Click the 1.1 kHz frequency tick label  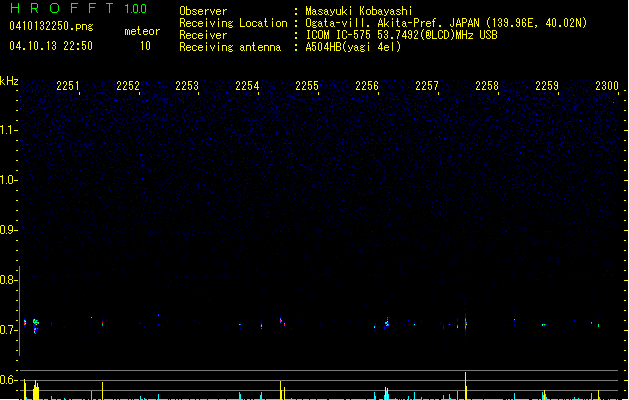click(x=9, y=130)
